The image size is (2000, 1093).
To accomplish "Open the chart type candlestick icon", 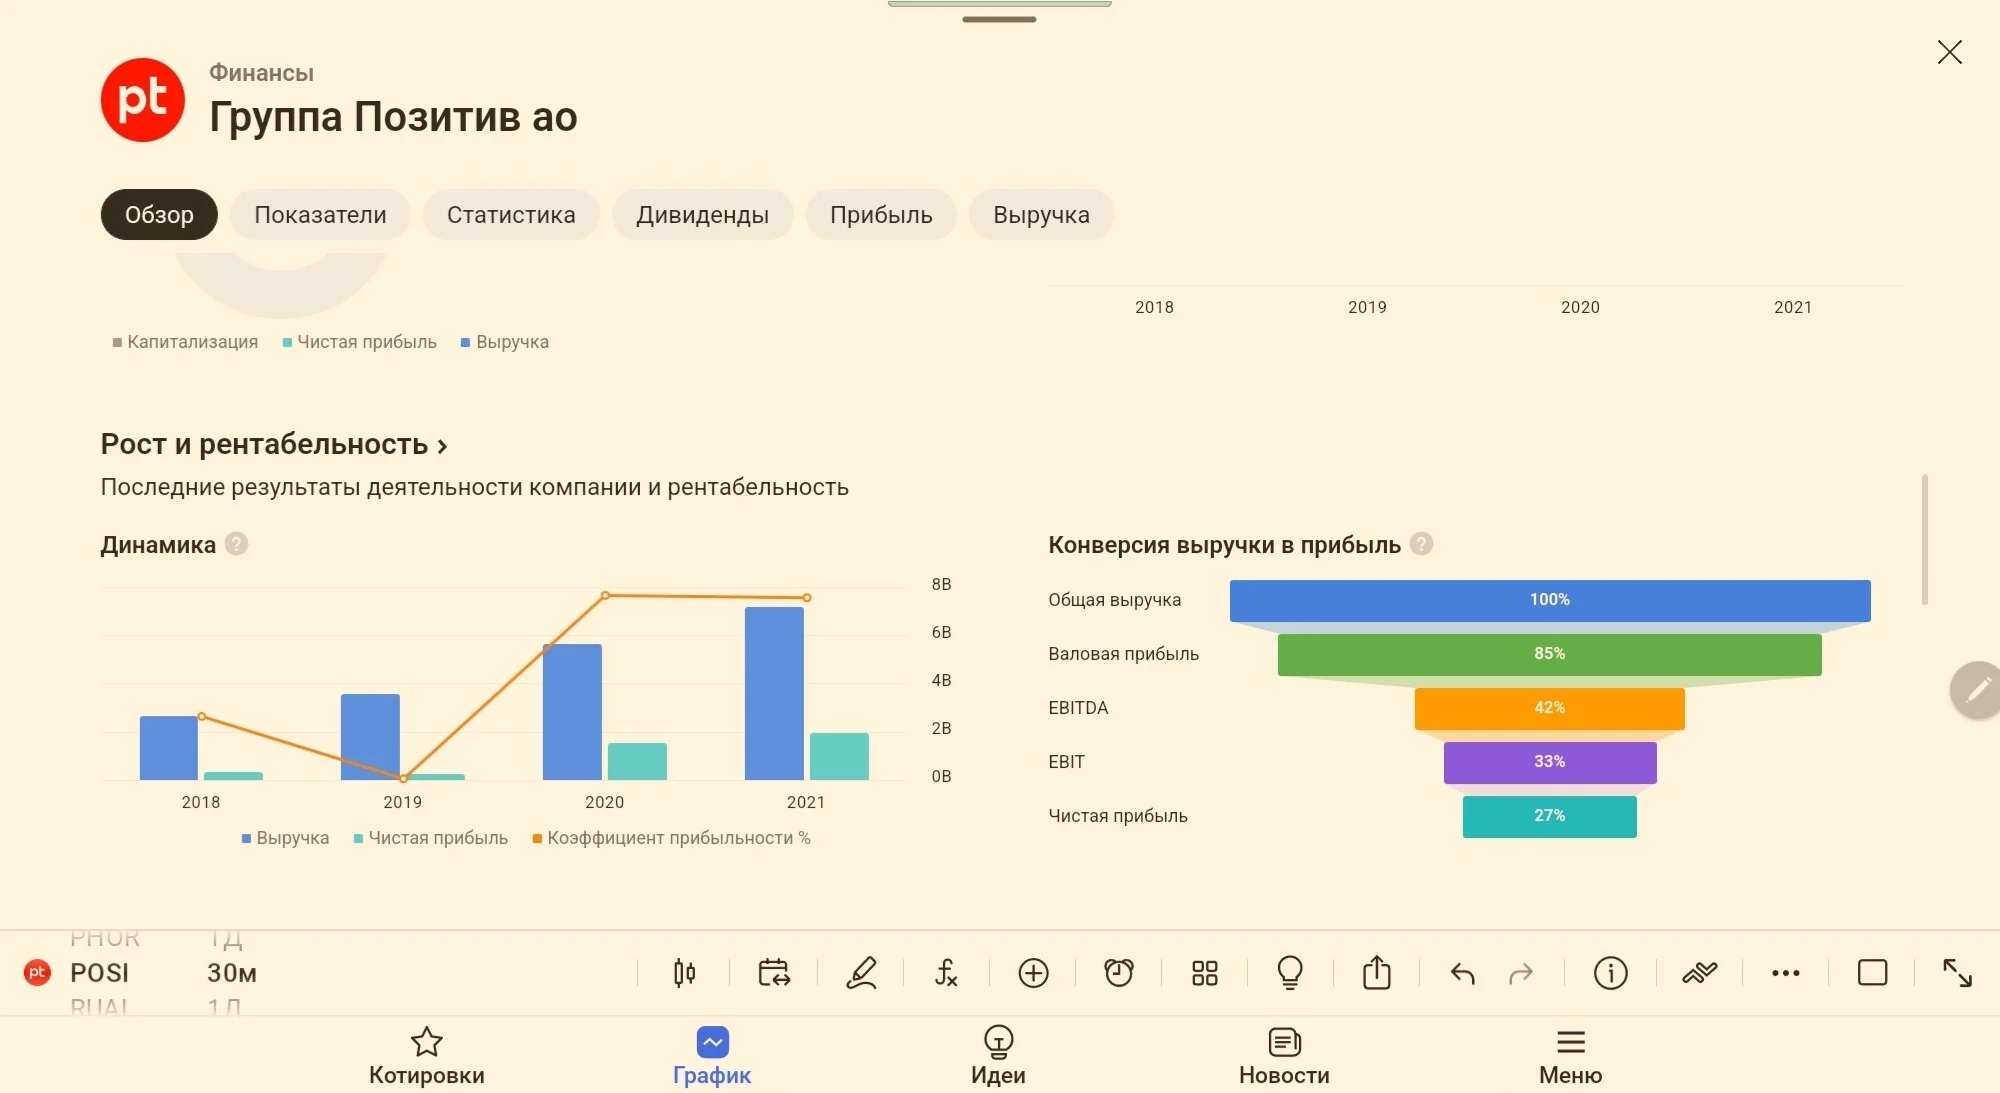I will [684, 973].
